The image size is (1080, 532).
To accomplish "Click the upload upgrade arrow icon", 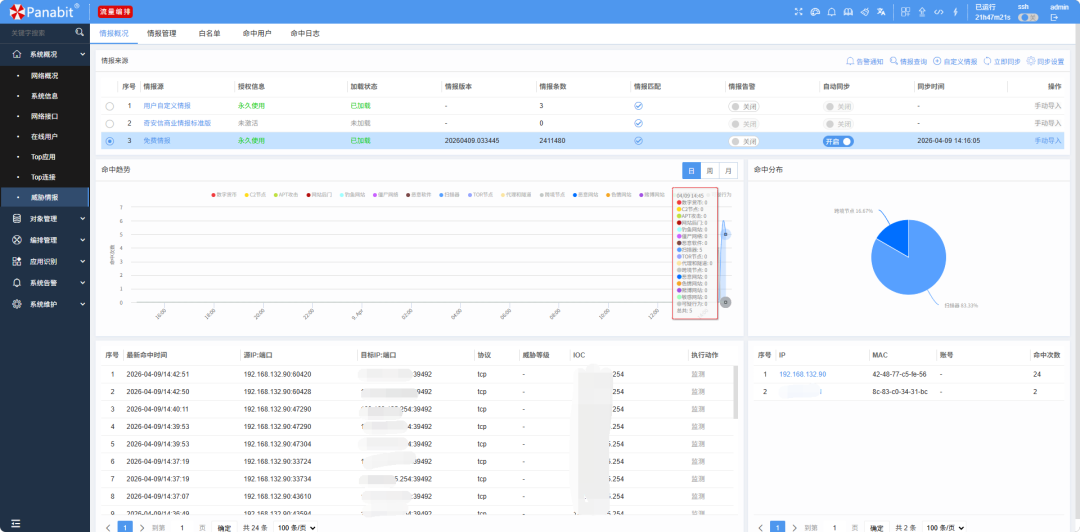I will tap(922, 12).
